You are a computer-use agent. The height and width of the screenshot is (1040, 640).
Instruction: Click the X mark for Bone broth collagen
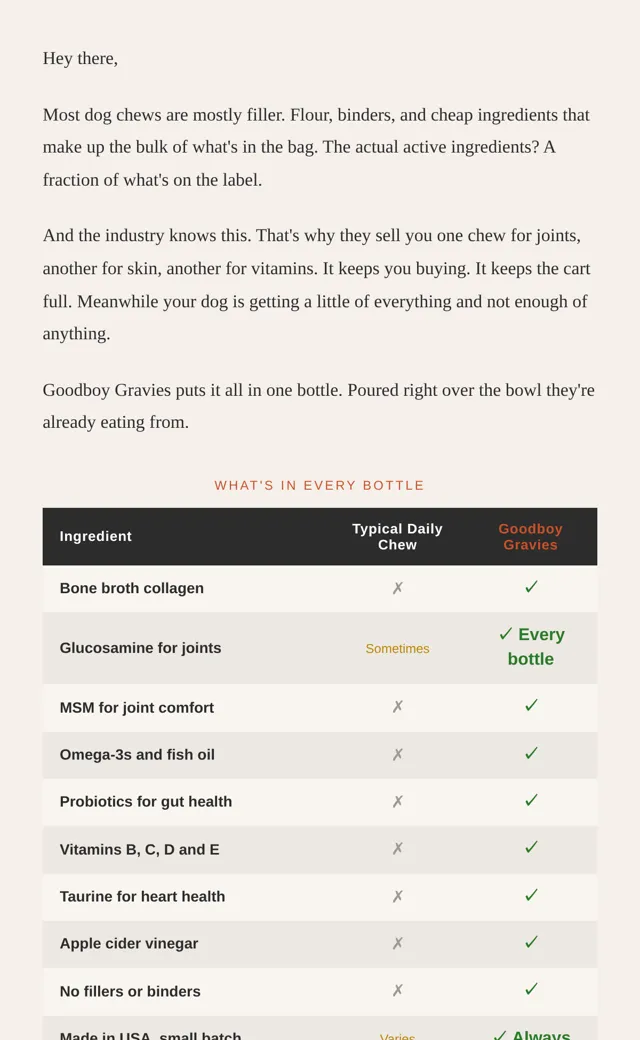397,588
